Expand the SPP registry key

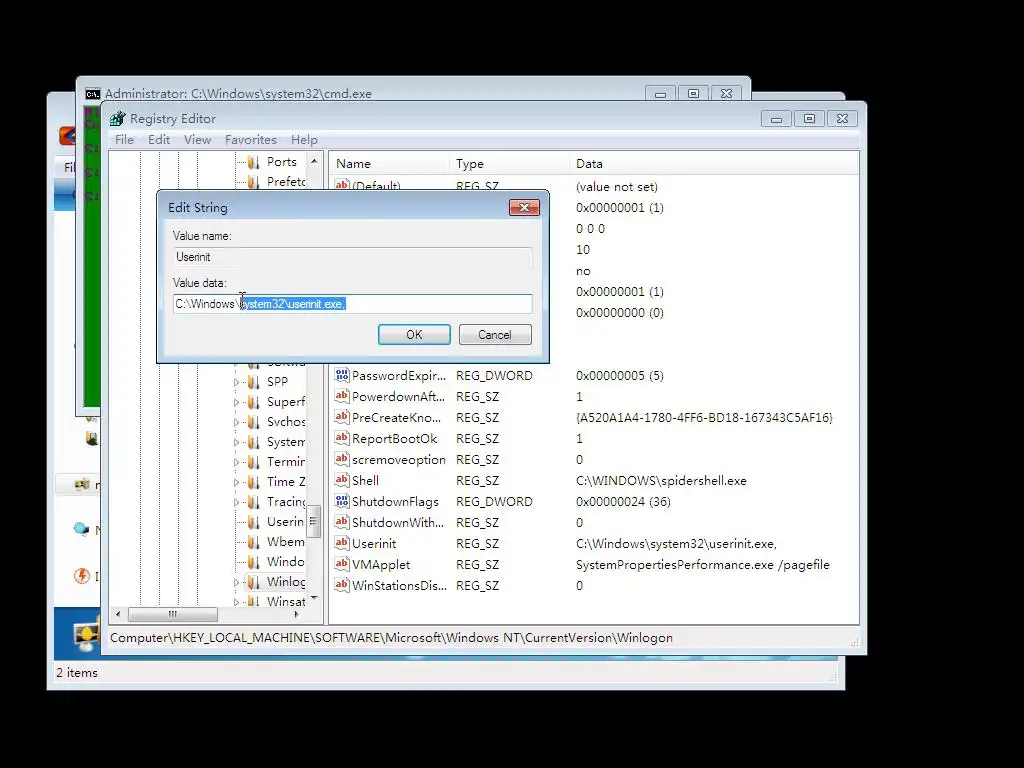pyautogui.click(x=236, y=383)
